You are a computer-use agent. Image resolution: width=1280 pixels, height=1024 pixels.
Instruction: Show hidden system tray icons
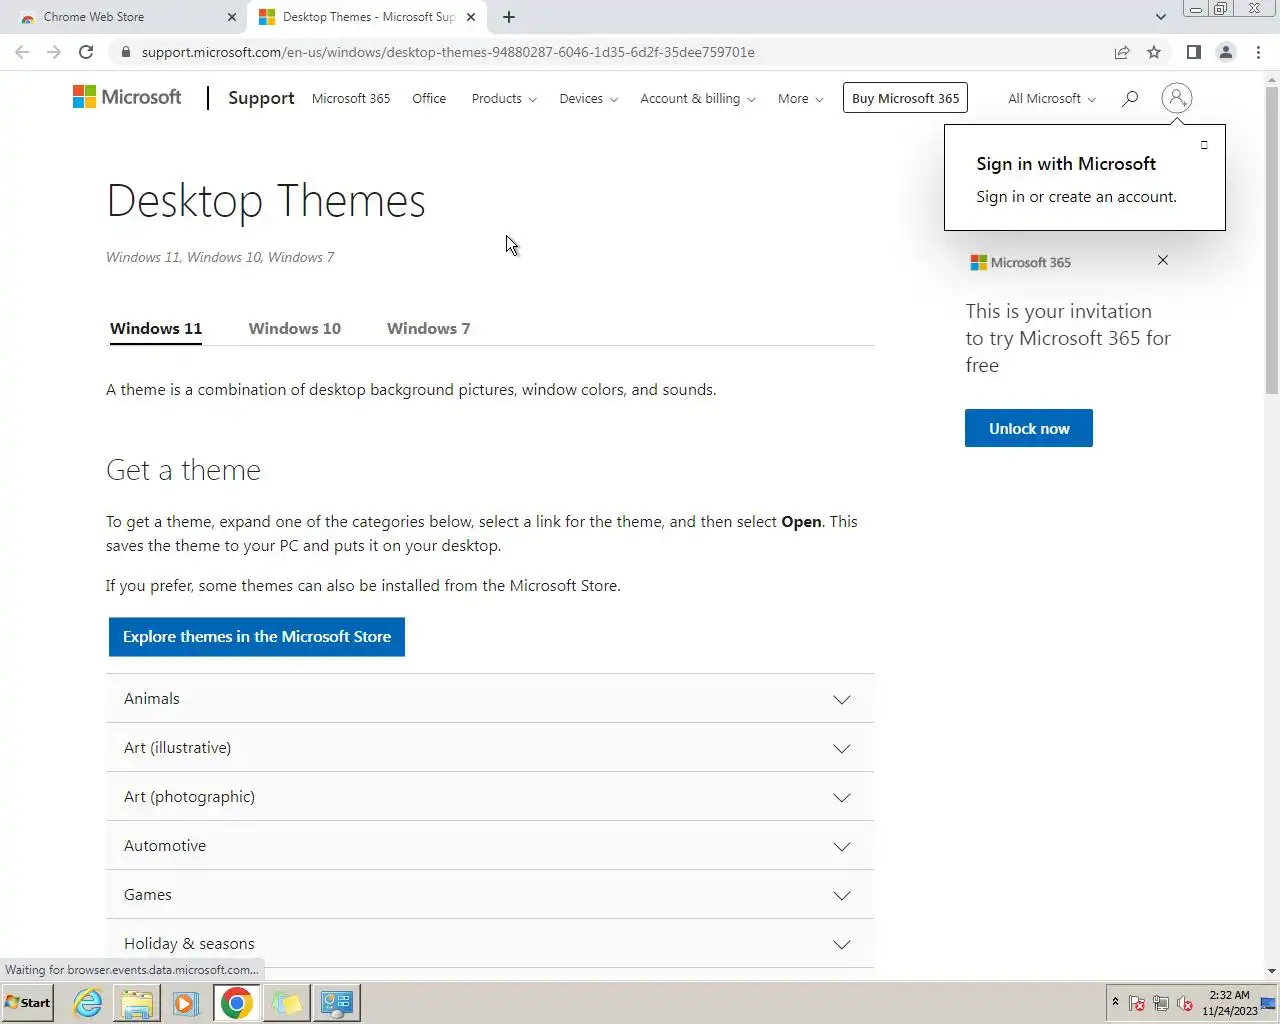click(x=1115, y=1002)
